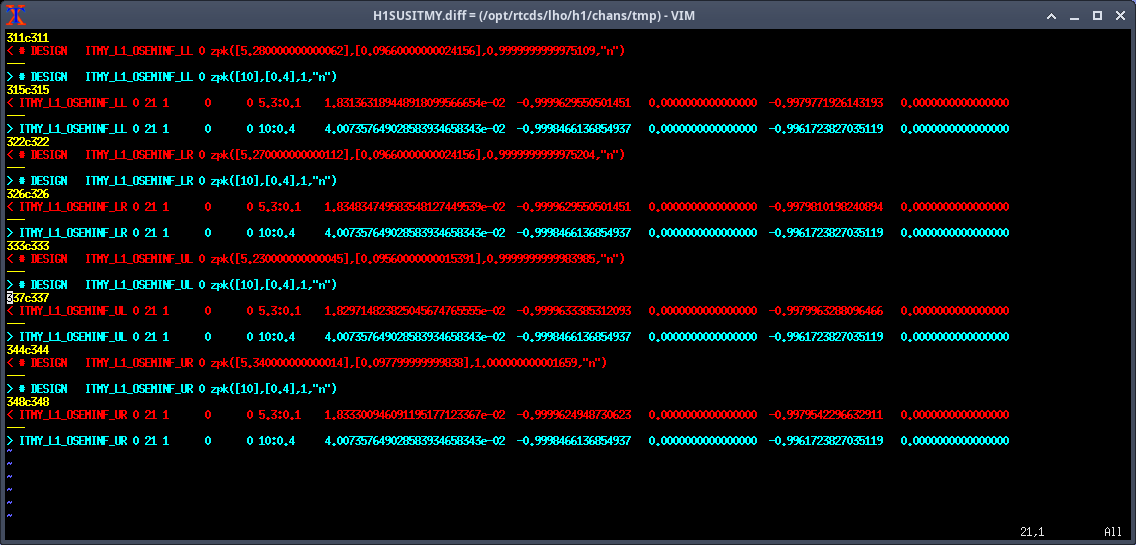Viewport: 1136px width, 545px height.
Task: Close the H1SUSITMY.diff VIM window
Action: pyautogui.click(x=1119, y=16)
